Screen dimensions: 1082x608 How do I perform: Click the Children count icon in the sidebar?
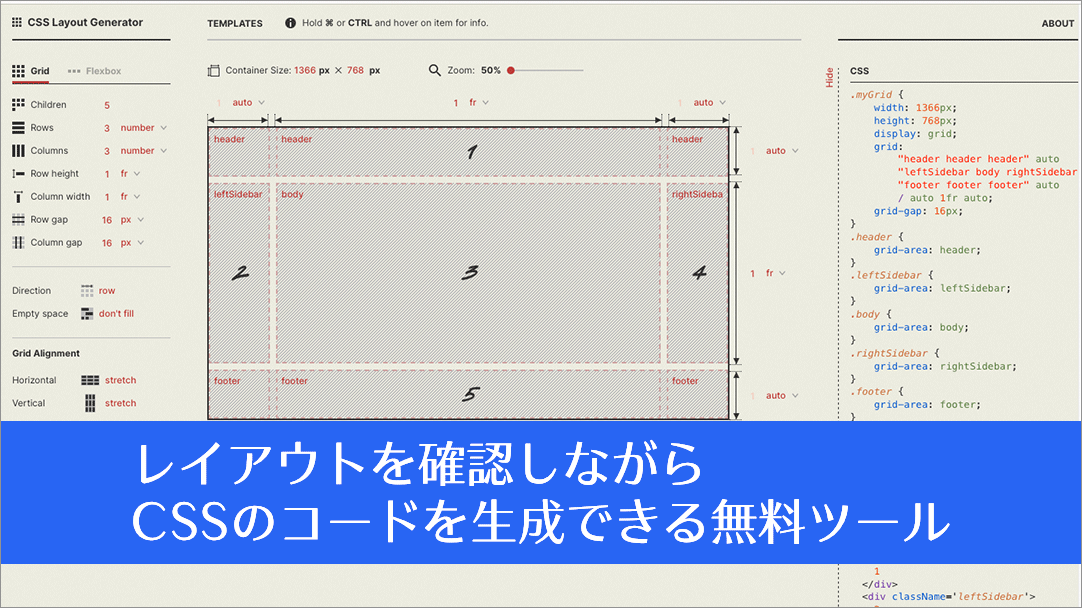click(x=18, y=104)
